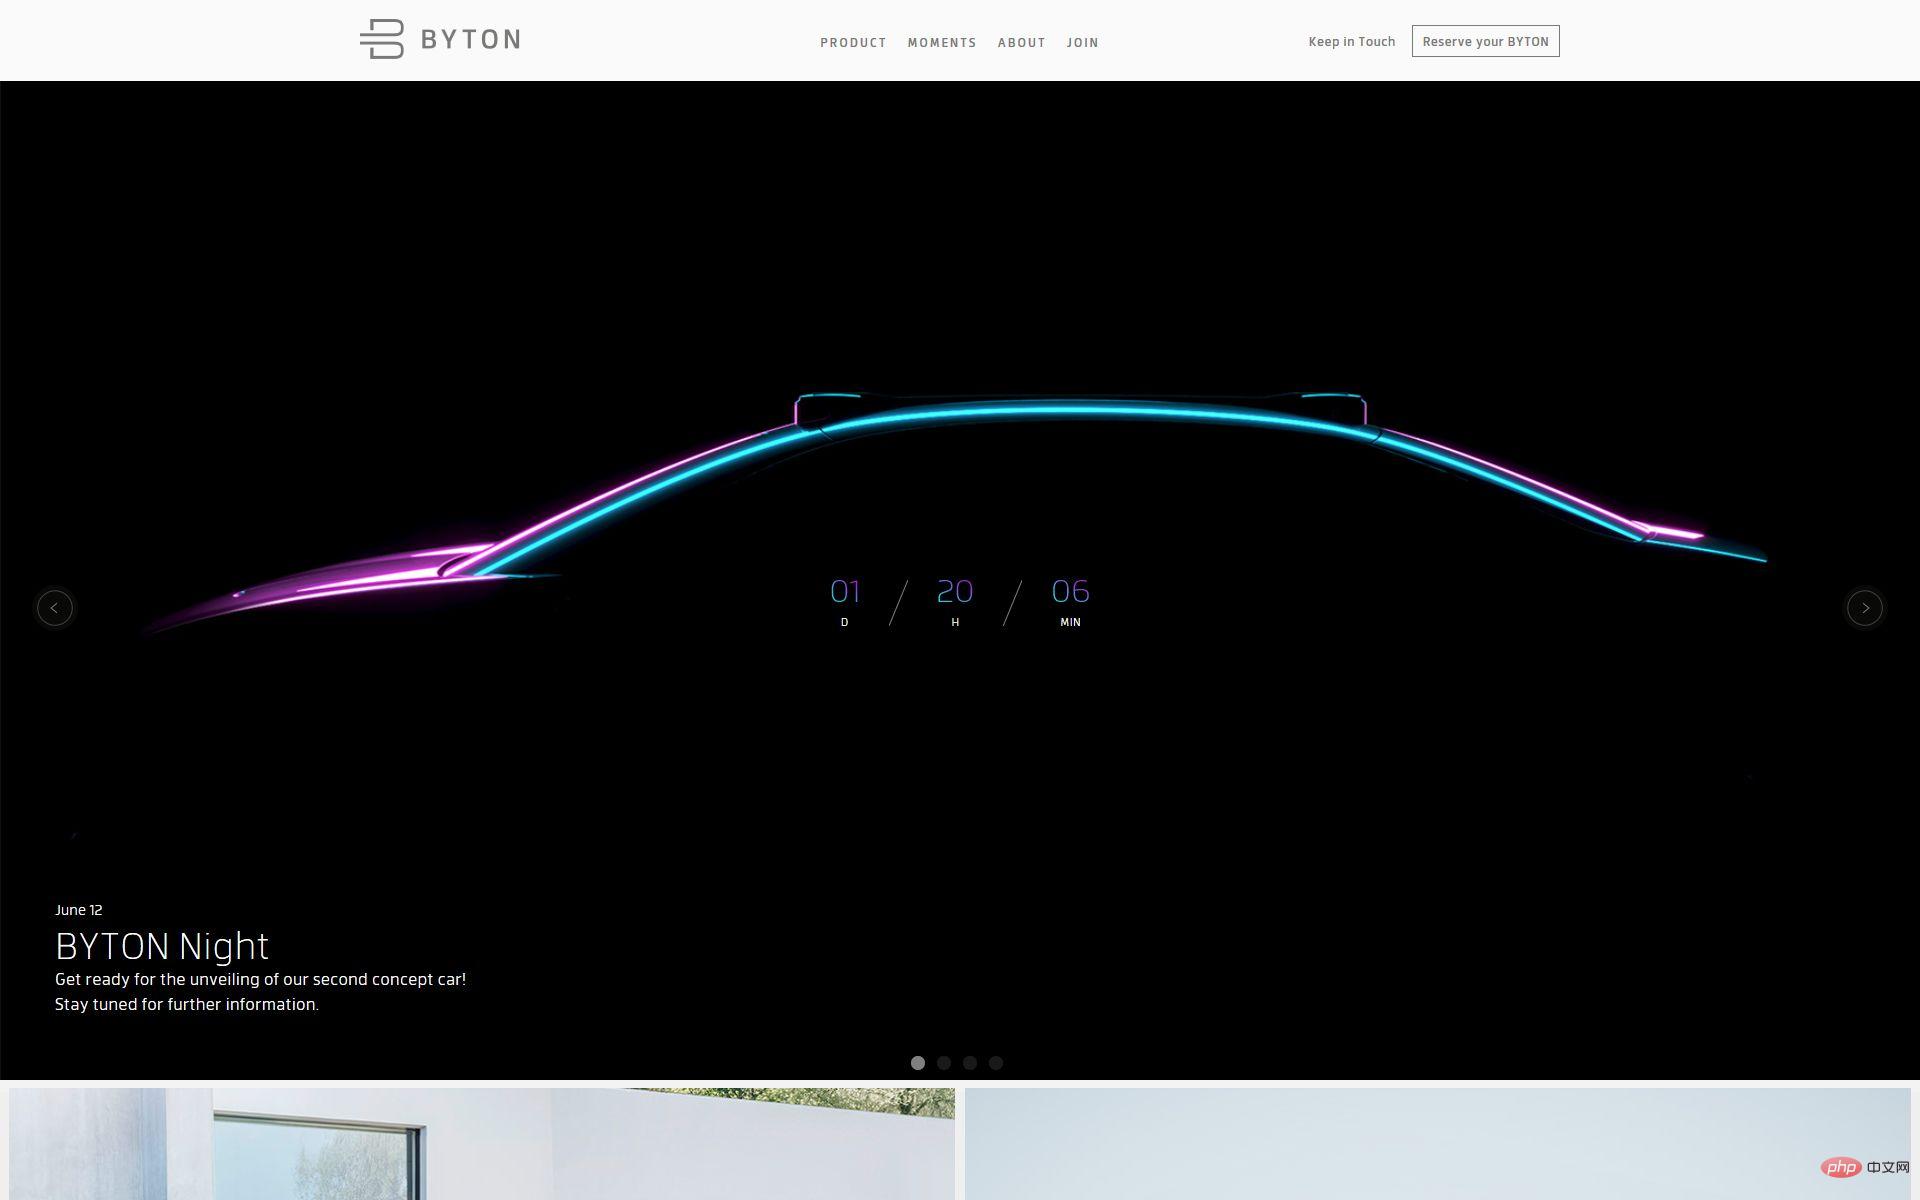
Task: Click the BYTON wordmark text
Action: (x=470, y=40)
